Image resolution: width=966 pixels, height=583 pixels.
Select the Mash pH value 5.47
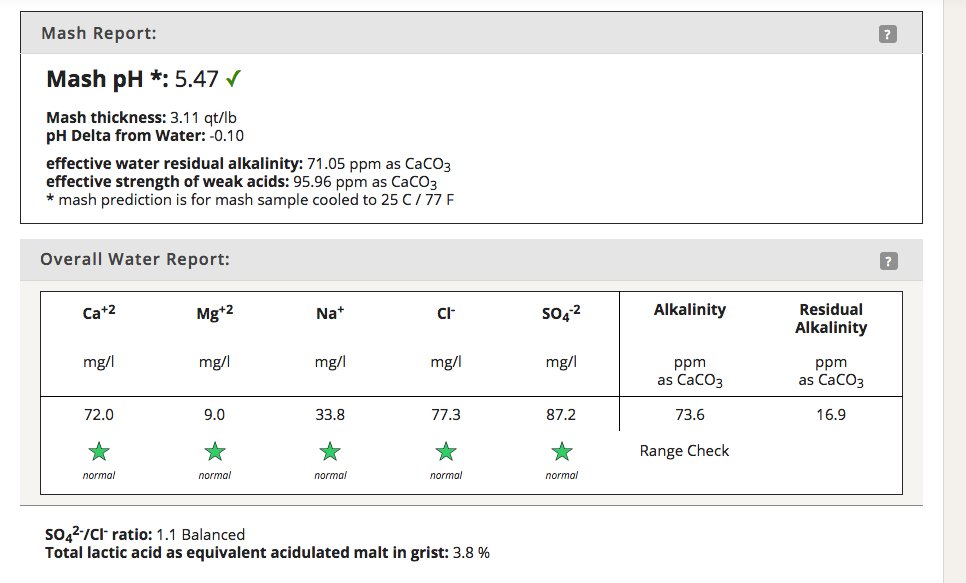(196, 80)
